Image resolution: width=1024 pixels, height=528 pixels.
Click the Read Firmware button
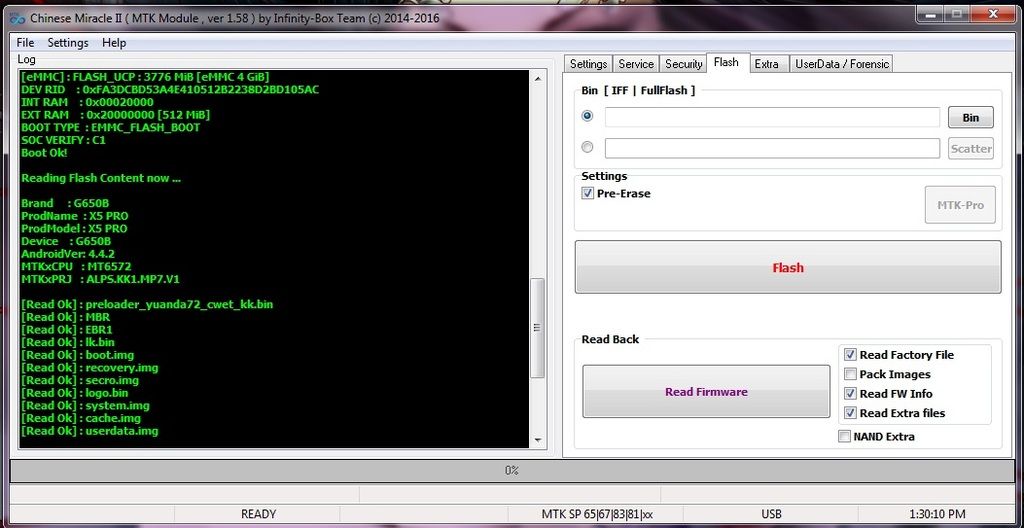[x=706, y=392]
